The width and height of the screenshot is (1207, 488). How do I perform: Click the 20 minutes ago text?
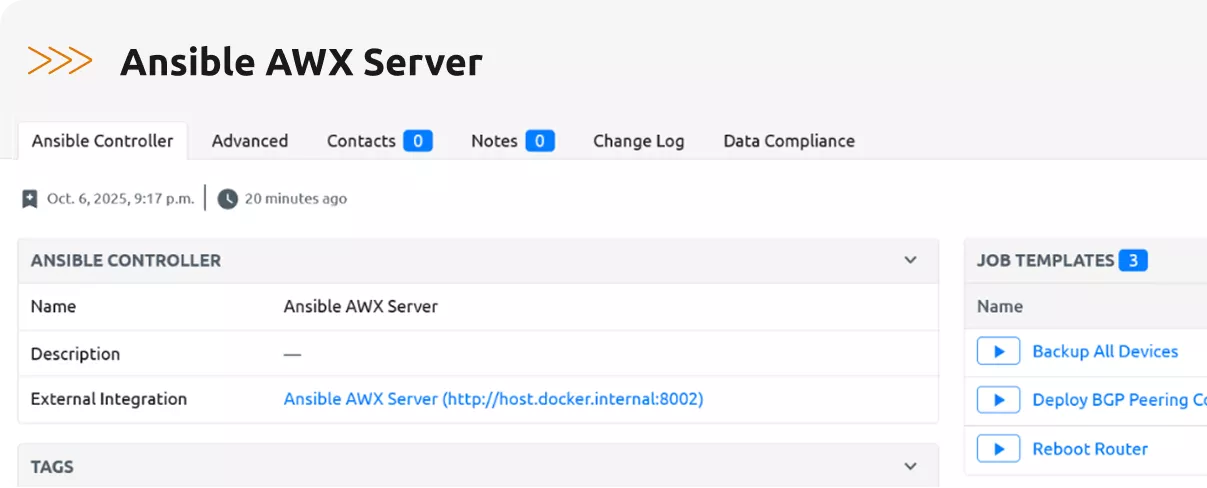(296, 199)
